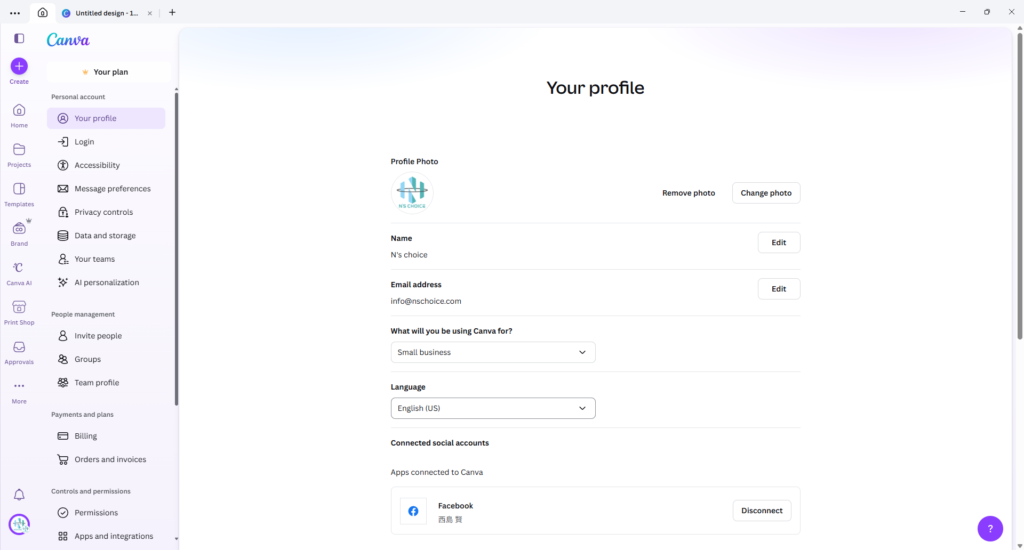This screenshot has height=550, width=1024.
Task: Click the purple Create plus icon
Action: coord(19,66)
